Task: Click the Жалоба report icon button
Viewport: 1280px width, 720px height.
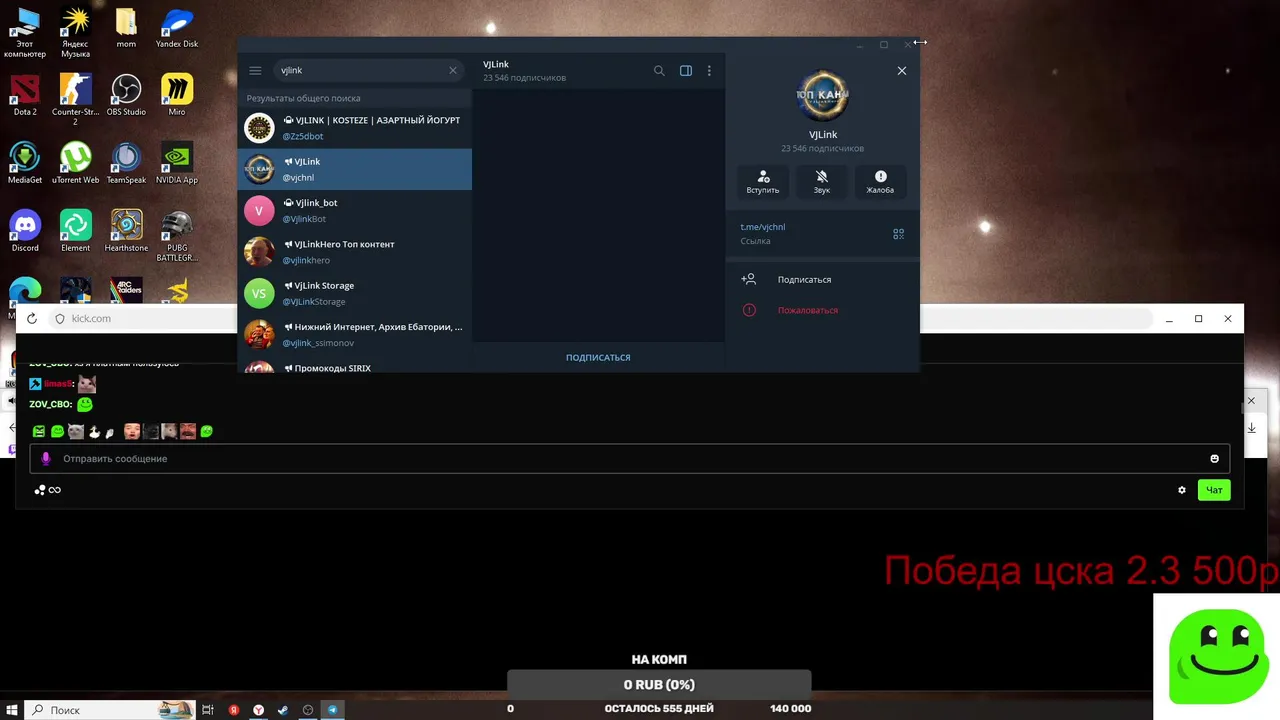Action: coord(880,181)
